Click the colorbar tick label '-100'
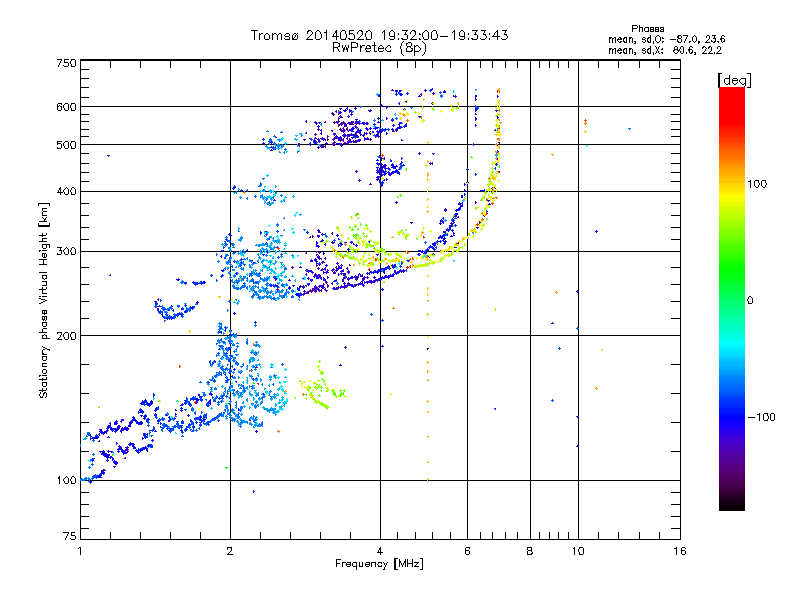Viewport: 800px width, 600px height. click(x=762, y=417)
